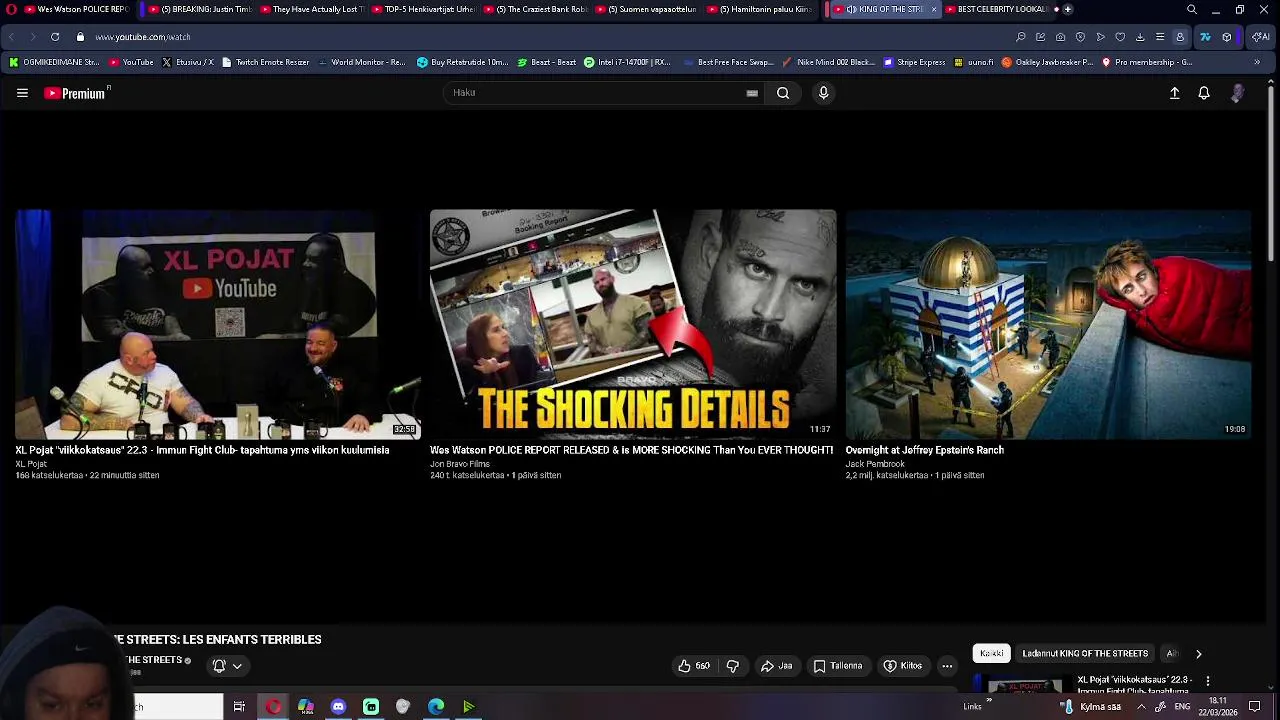Viewport: 1280px width, 720px height.
Task: Open Discord from the taskbar
Action: tap(338, 707)
